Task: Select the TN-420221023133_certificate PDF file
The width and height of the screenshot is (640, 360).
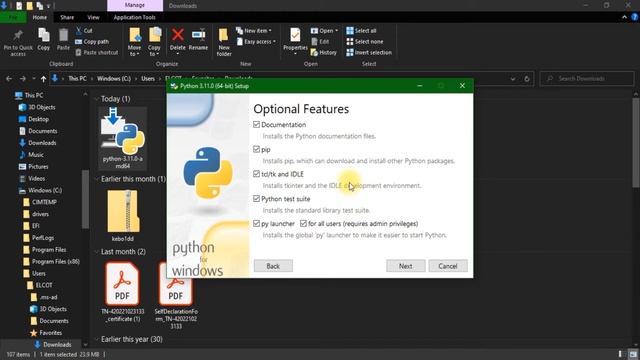Action: pyautogui.click(x=122, y=292)
